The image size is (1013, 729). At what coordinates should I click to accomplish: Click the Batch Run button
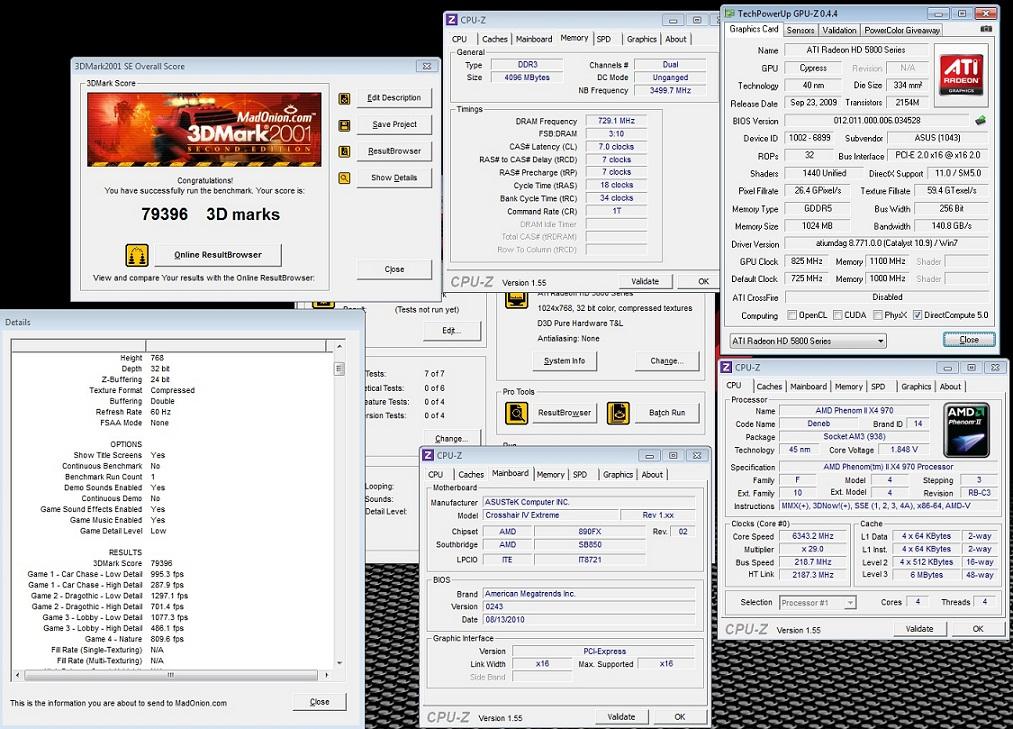[x=667, y=413]
